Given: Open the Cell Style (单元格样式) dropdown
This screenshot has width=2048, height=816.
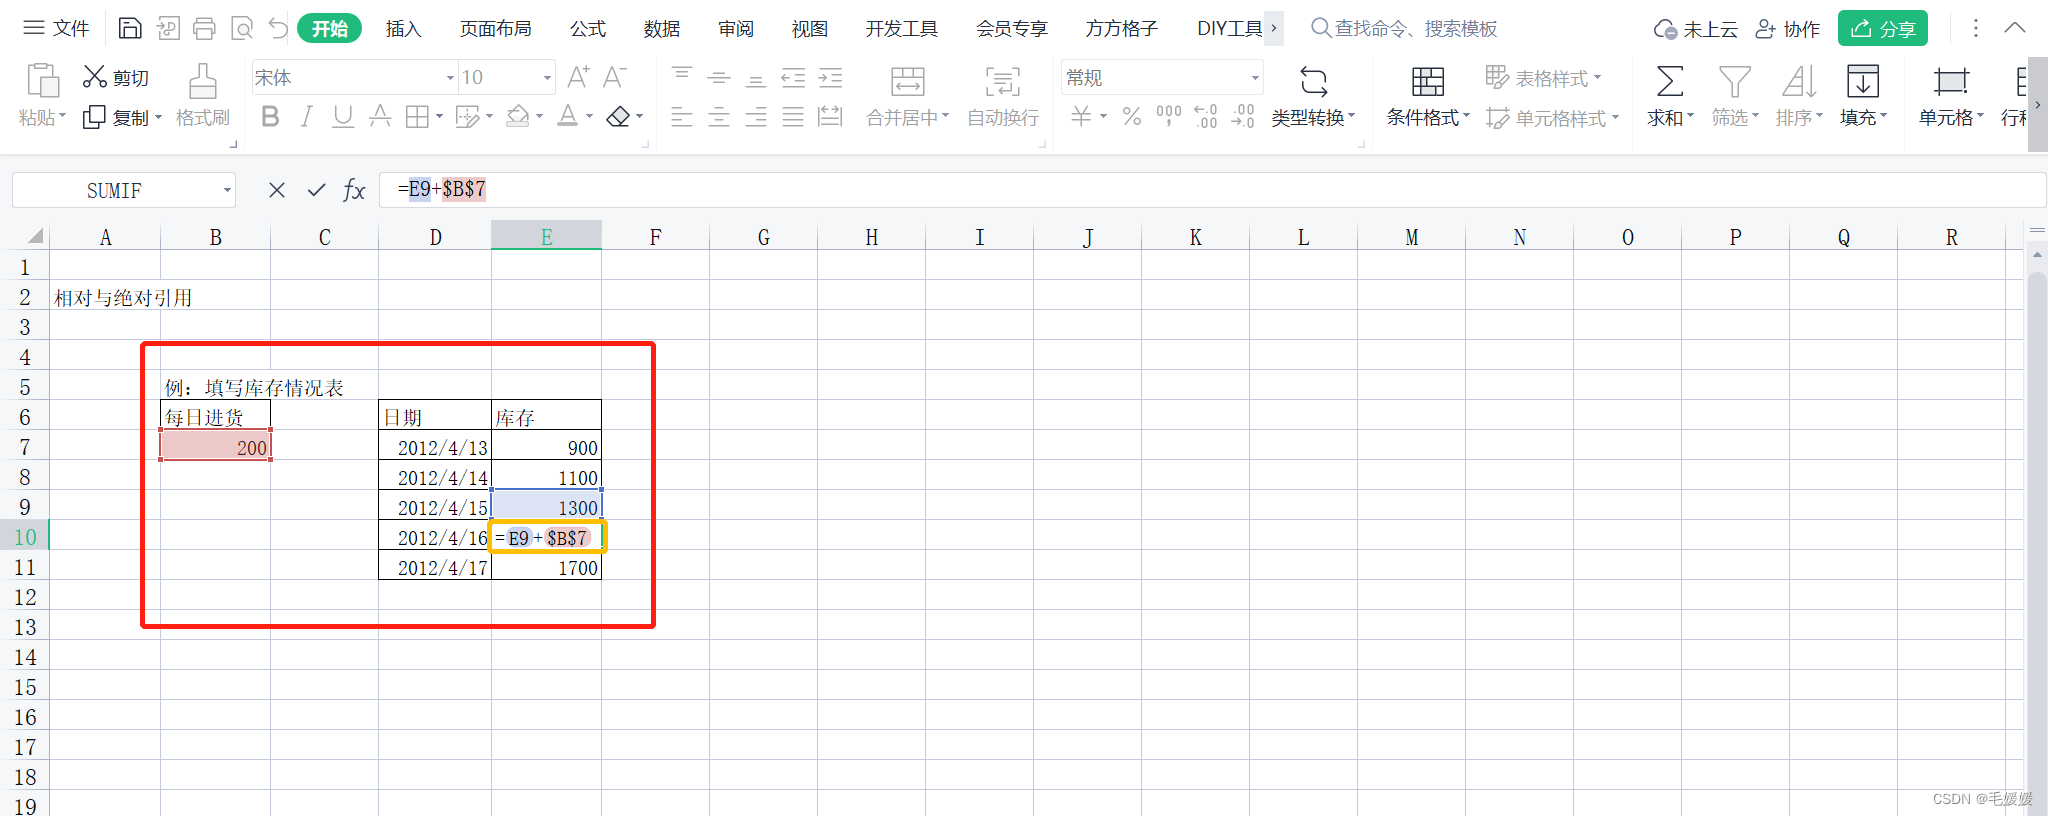Looking at the screenshot, I should (x=1553, y=118).
